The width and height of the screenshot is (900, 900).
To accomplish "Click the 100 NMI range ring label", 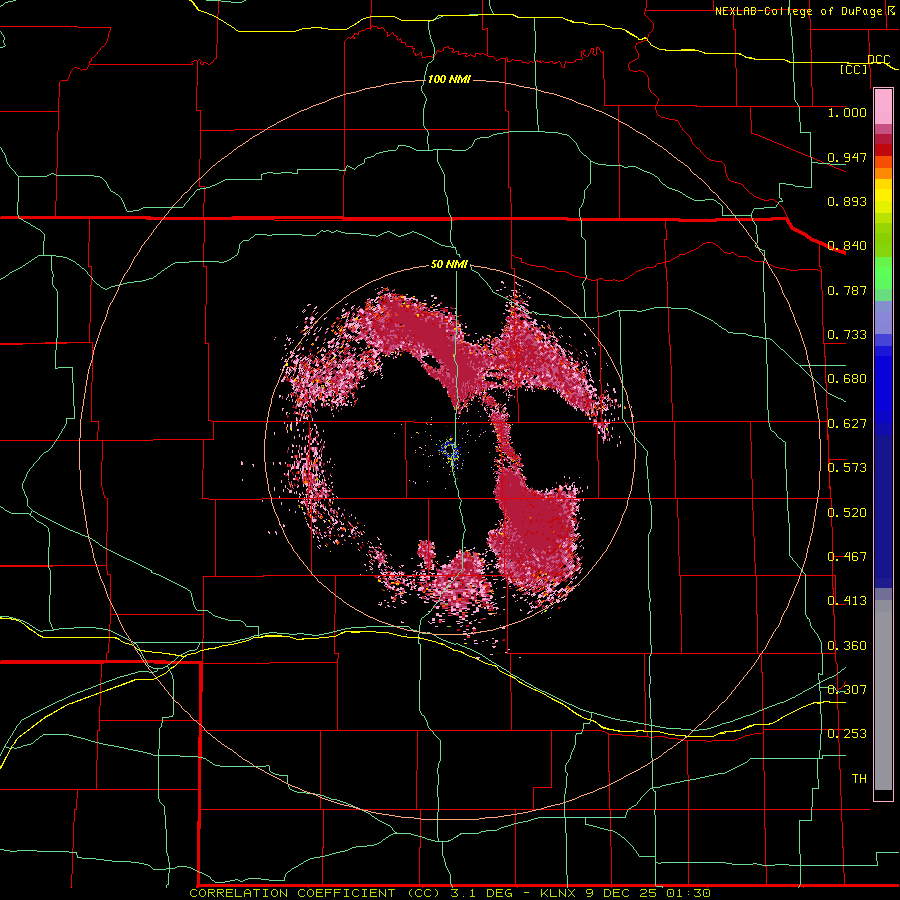I will [x=449, y=79].
